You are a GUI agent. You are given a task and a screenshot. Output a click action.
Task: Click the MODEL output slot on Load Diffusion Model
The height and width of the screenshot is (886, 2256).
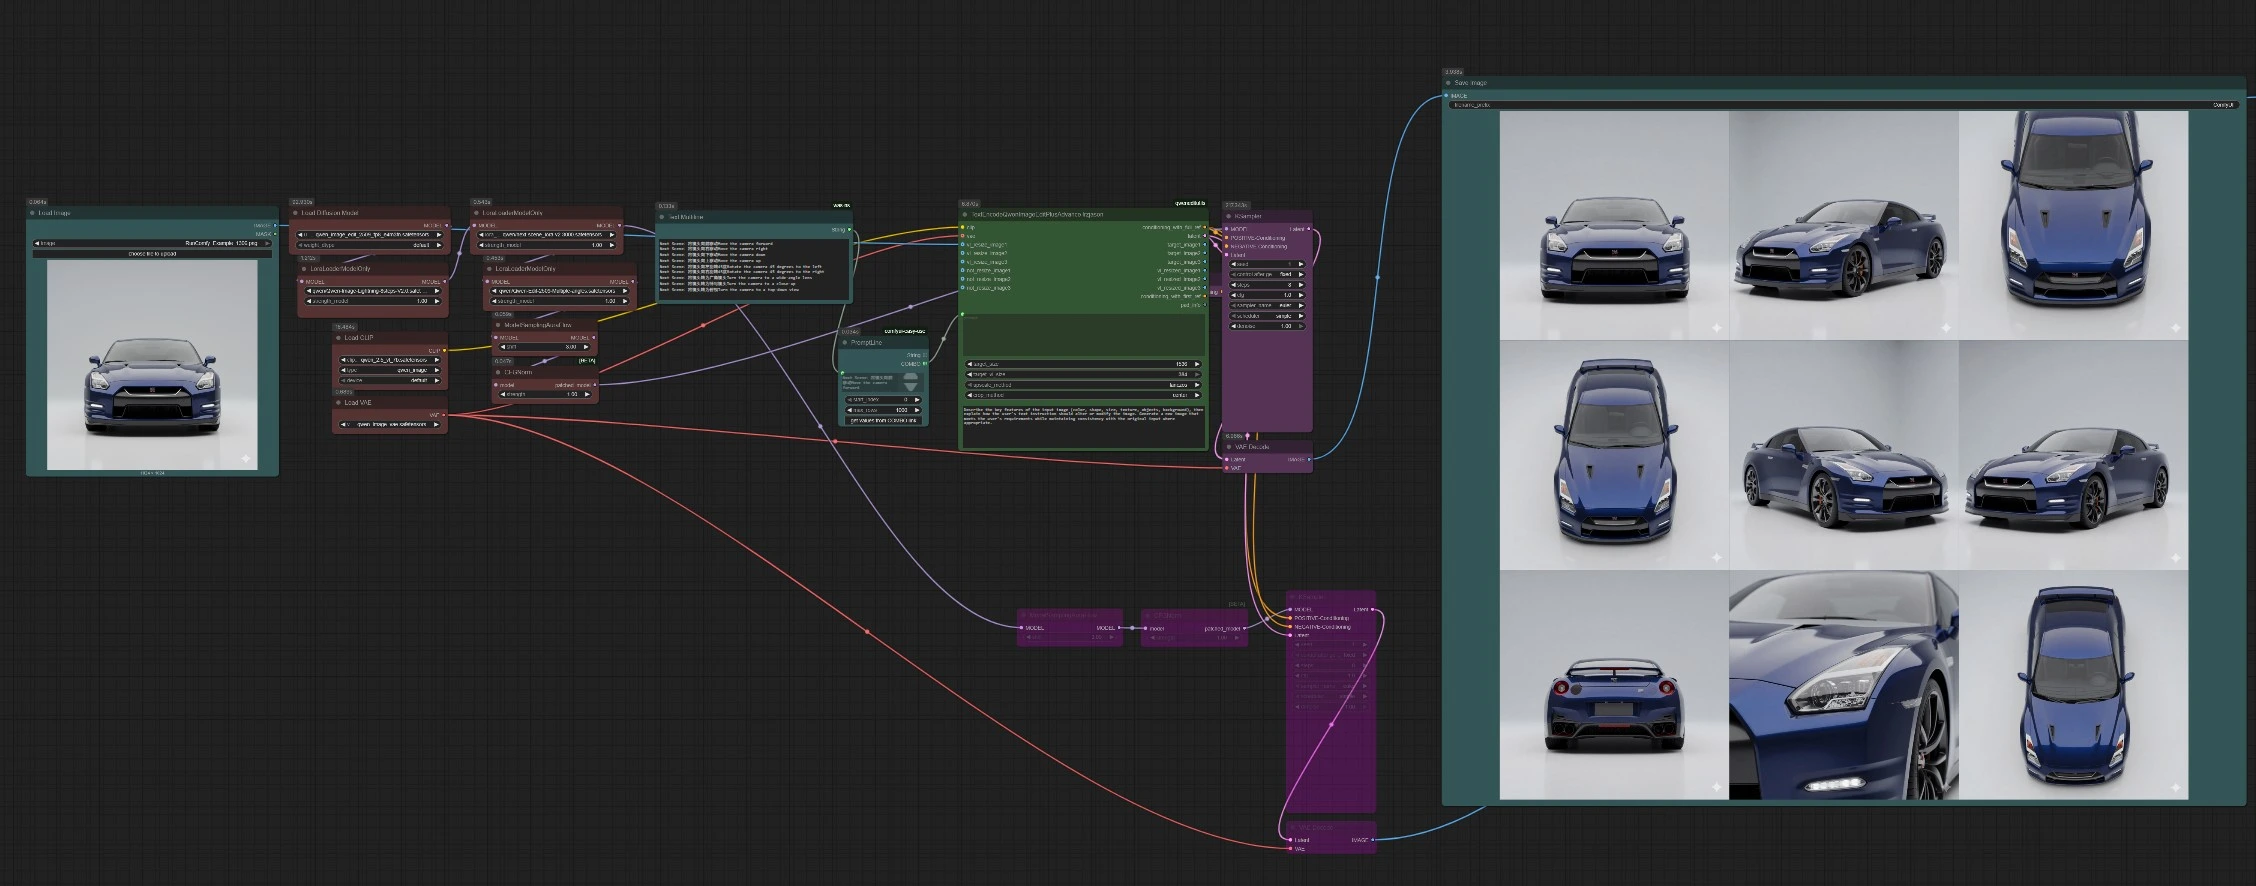(445, 225)
